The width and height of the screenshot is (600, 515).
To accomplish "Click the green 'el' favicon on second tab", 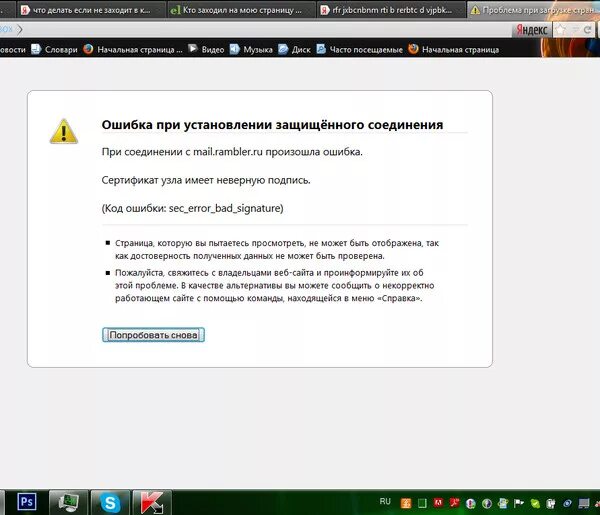I will click(175, 10).
